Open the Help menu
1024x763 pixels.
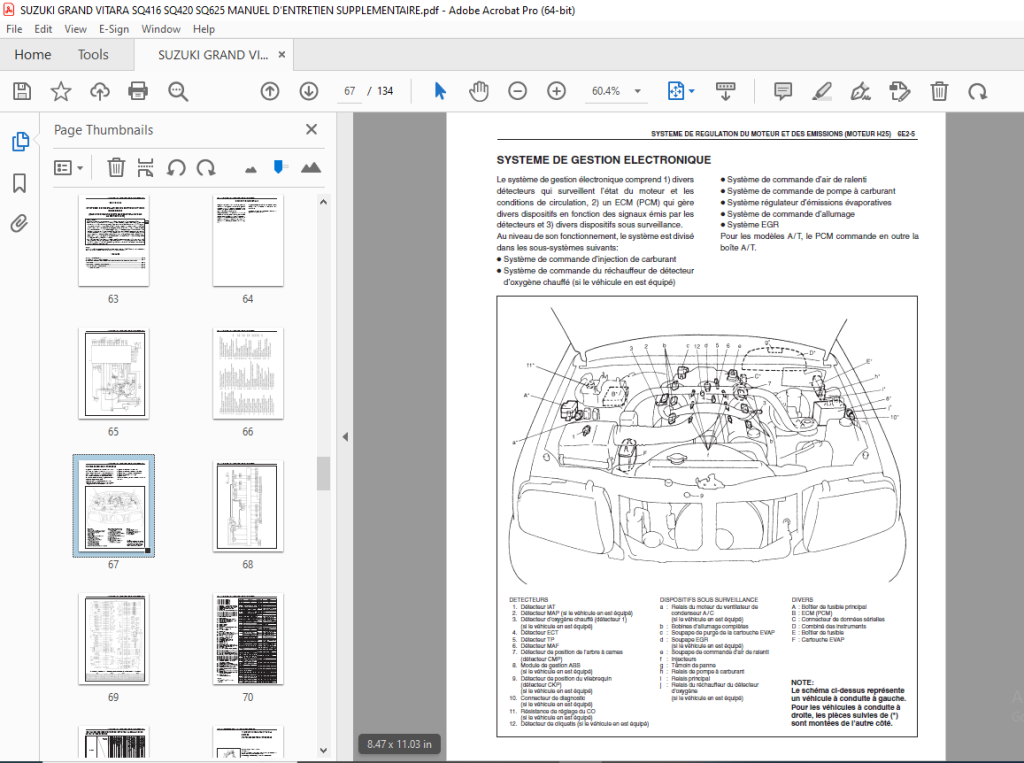(204, 29)
